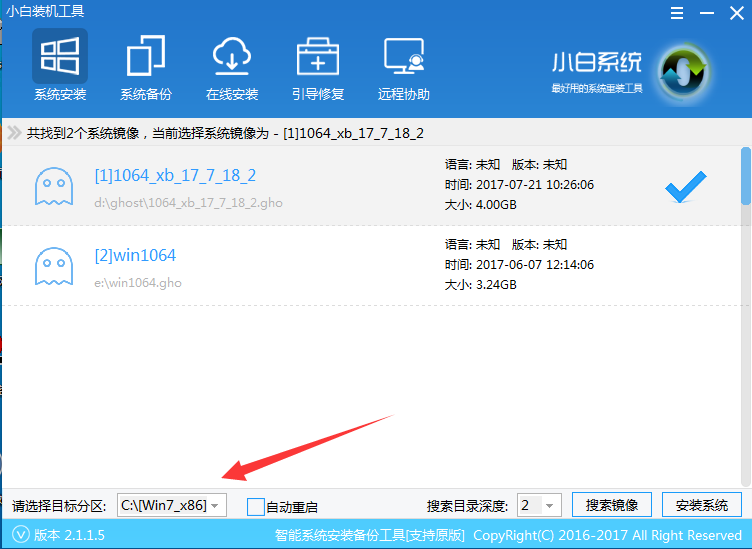Minimize the 小白装机工具 window
Viewport: 752px width, 549px height.
coord(707,13)
